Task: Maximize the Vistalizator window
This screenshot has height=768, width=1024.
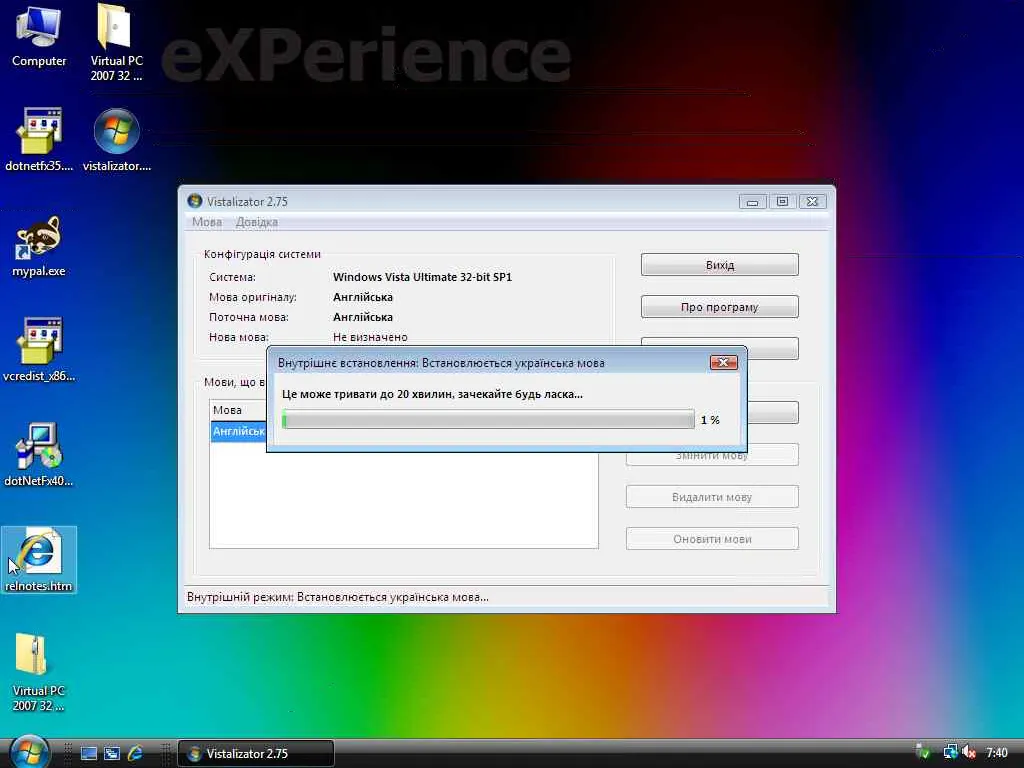Action: click(782, 202)
